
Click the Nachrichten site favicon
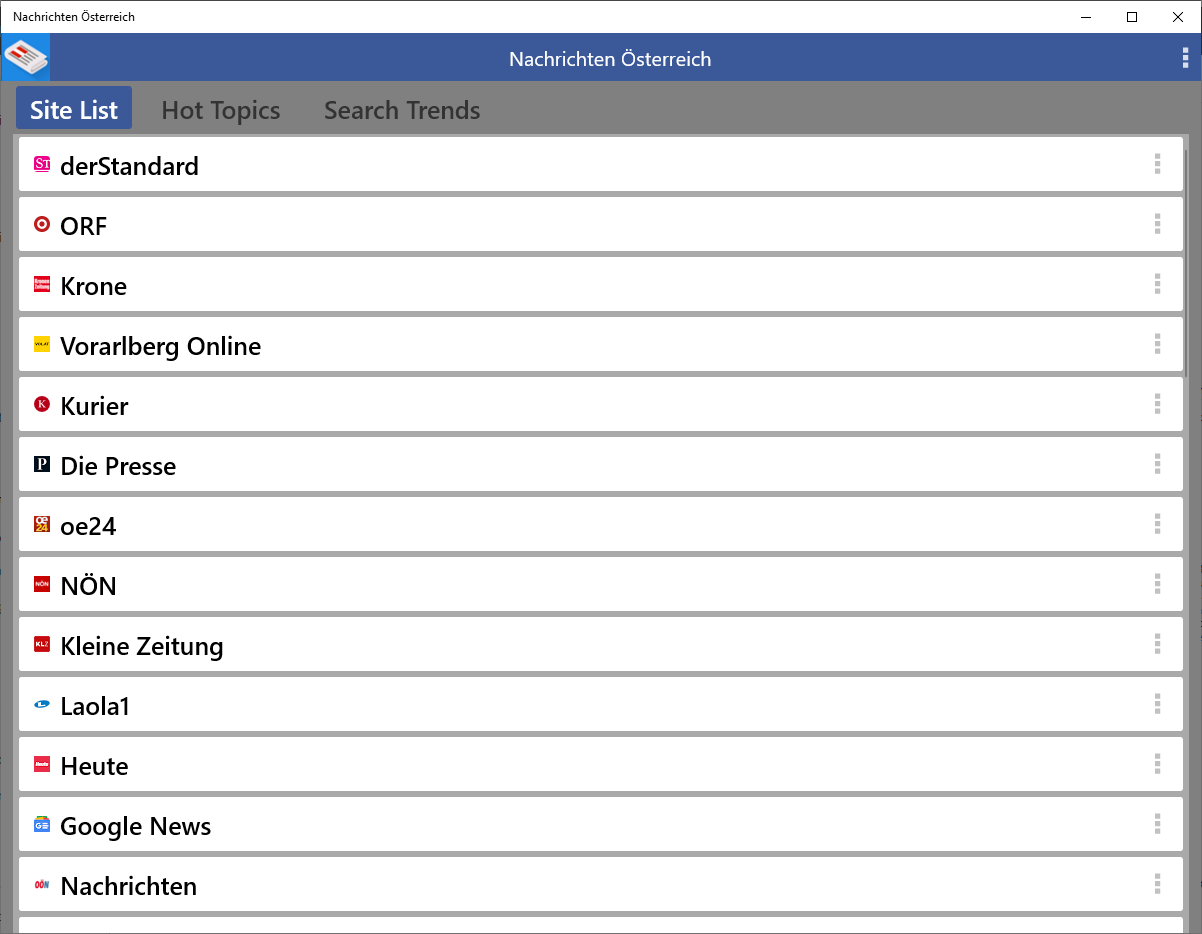click(42, 884)
